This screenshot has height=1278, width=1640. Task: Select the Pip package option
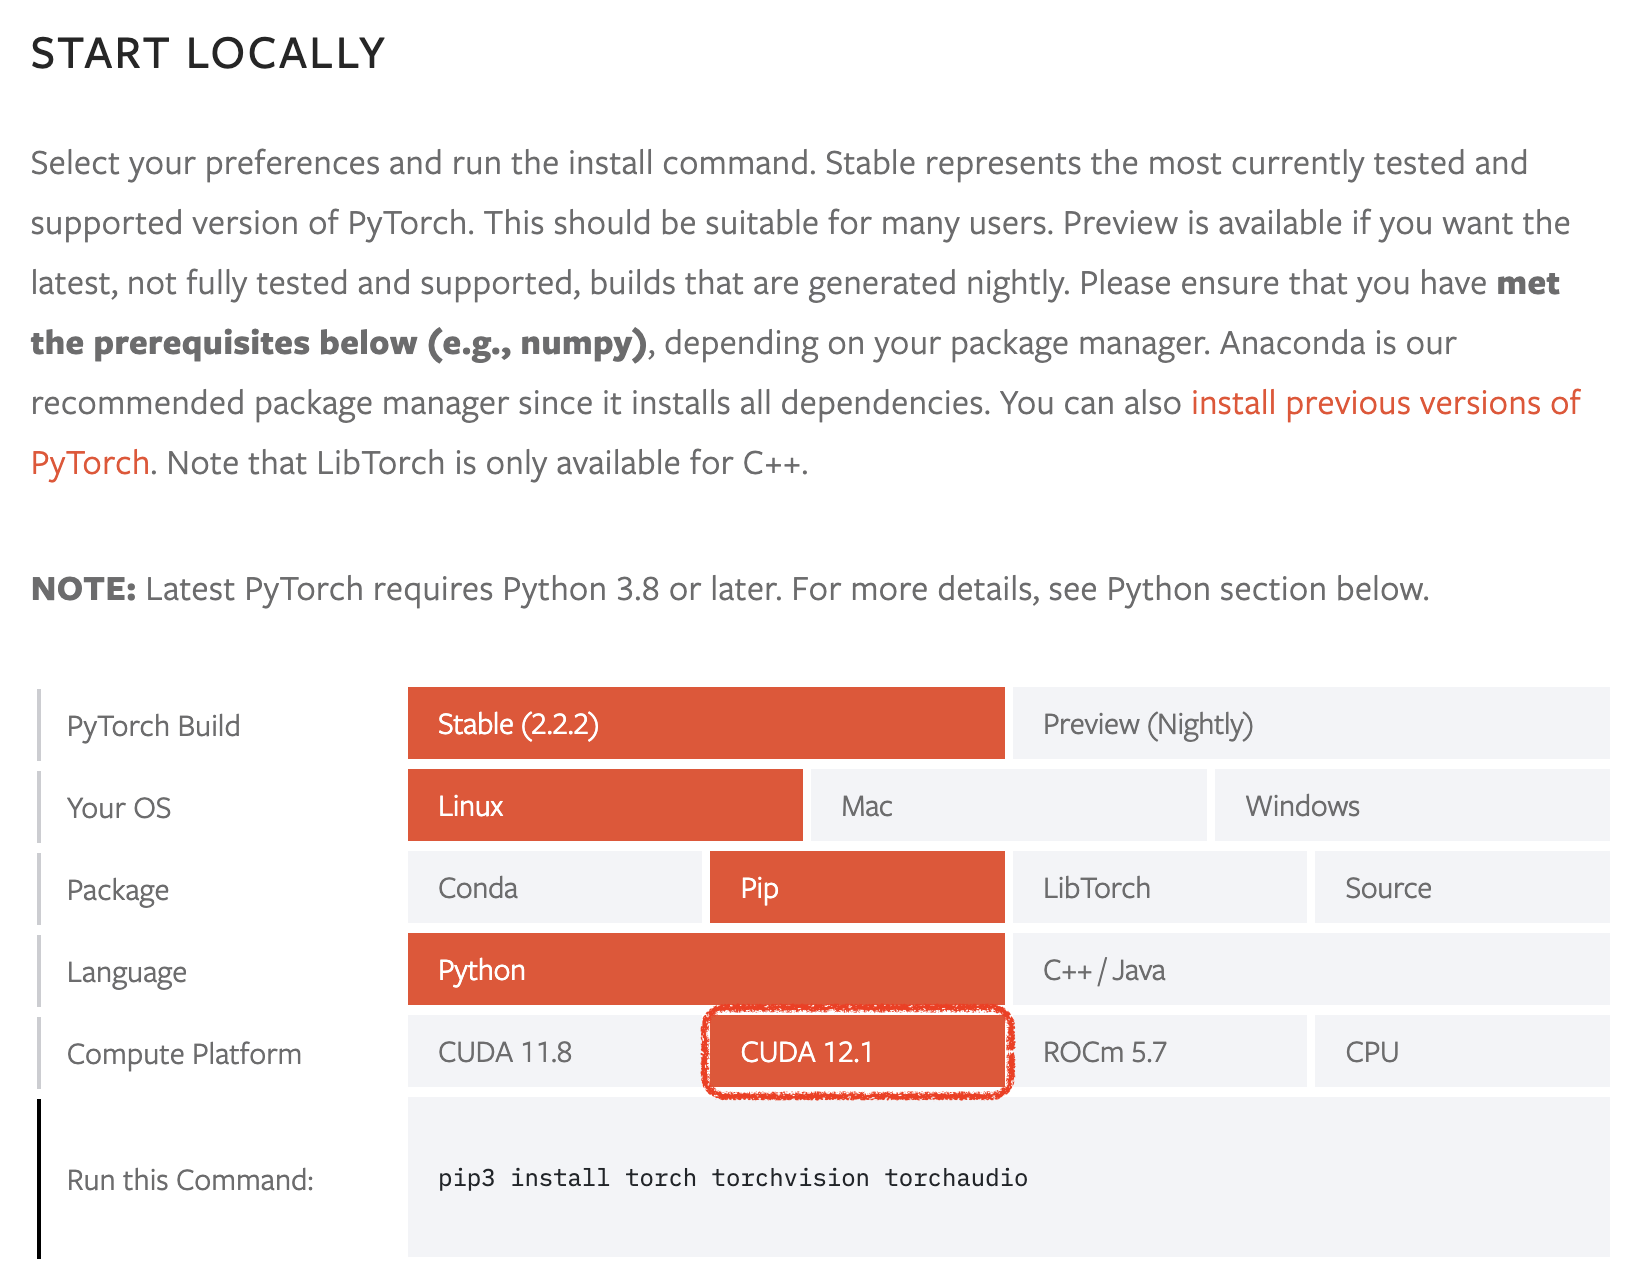(857, 887)
